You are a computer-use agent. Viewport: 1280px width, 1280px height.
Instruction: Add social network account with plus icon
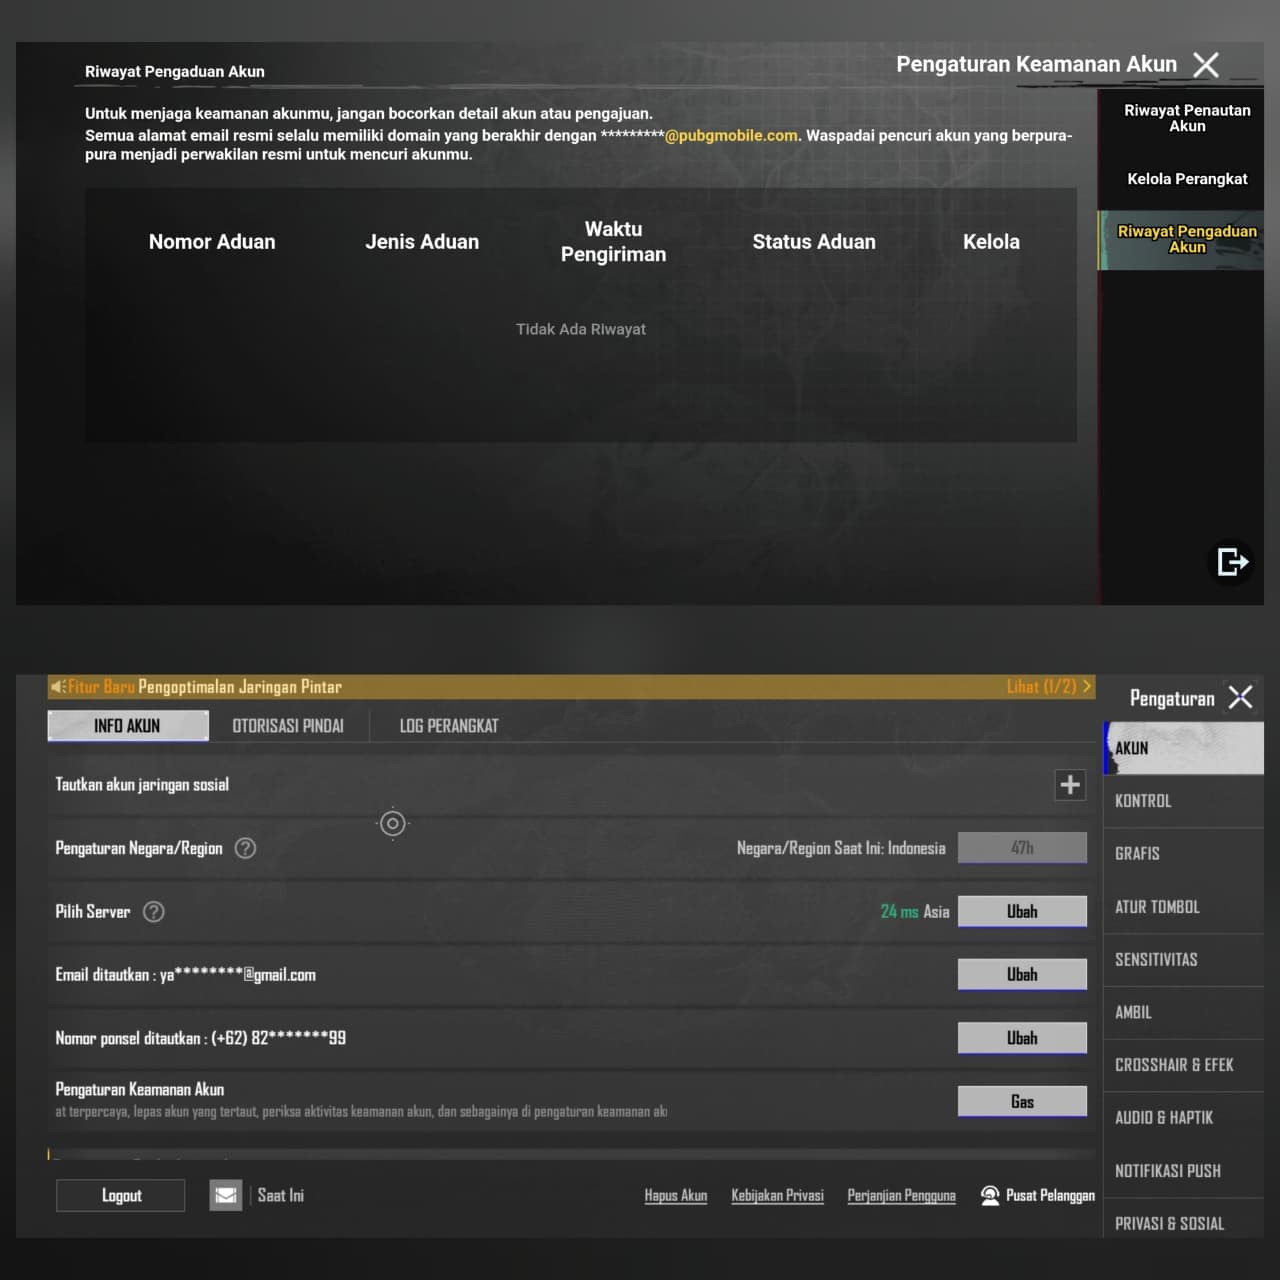pos(1070,785)
